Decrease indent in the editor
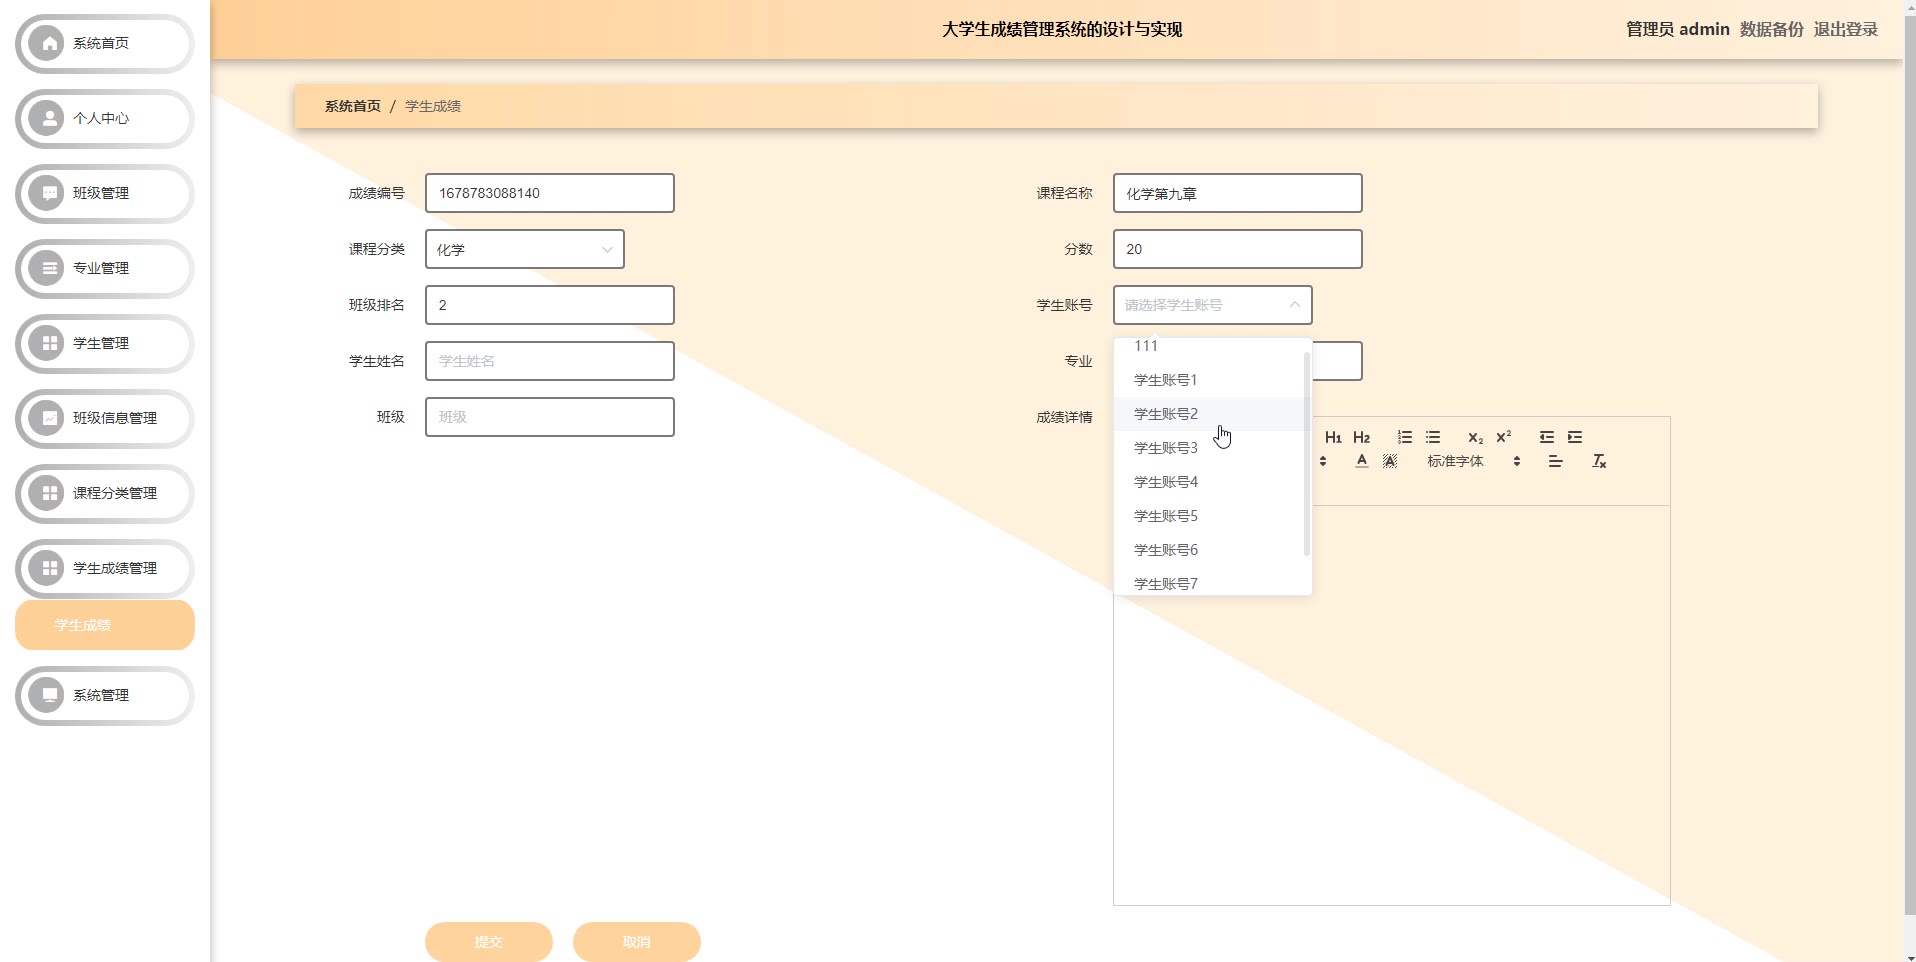 [1547, 437]
